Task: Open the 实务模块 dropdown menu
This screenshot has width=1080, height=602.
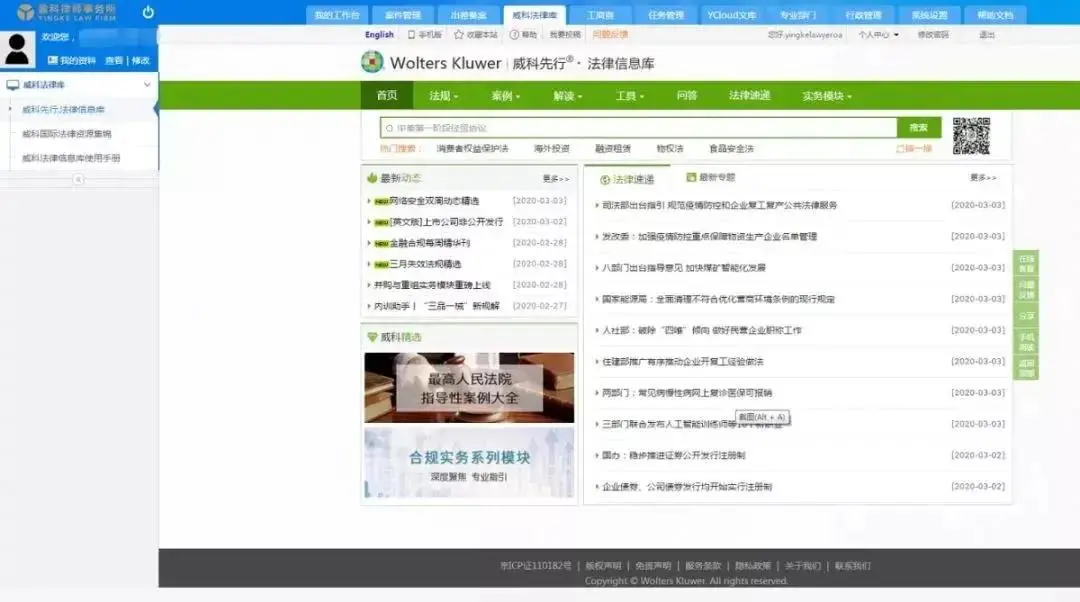Action: click(827, 96)
